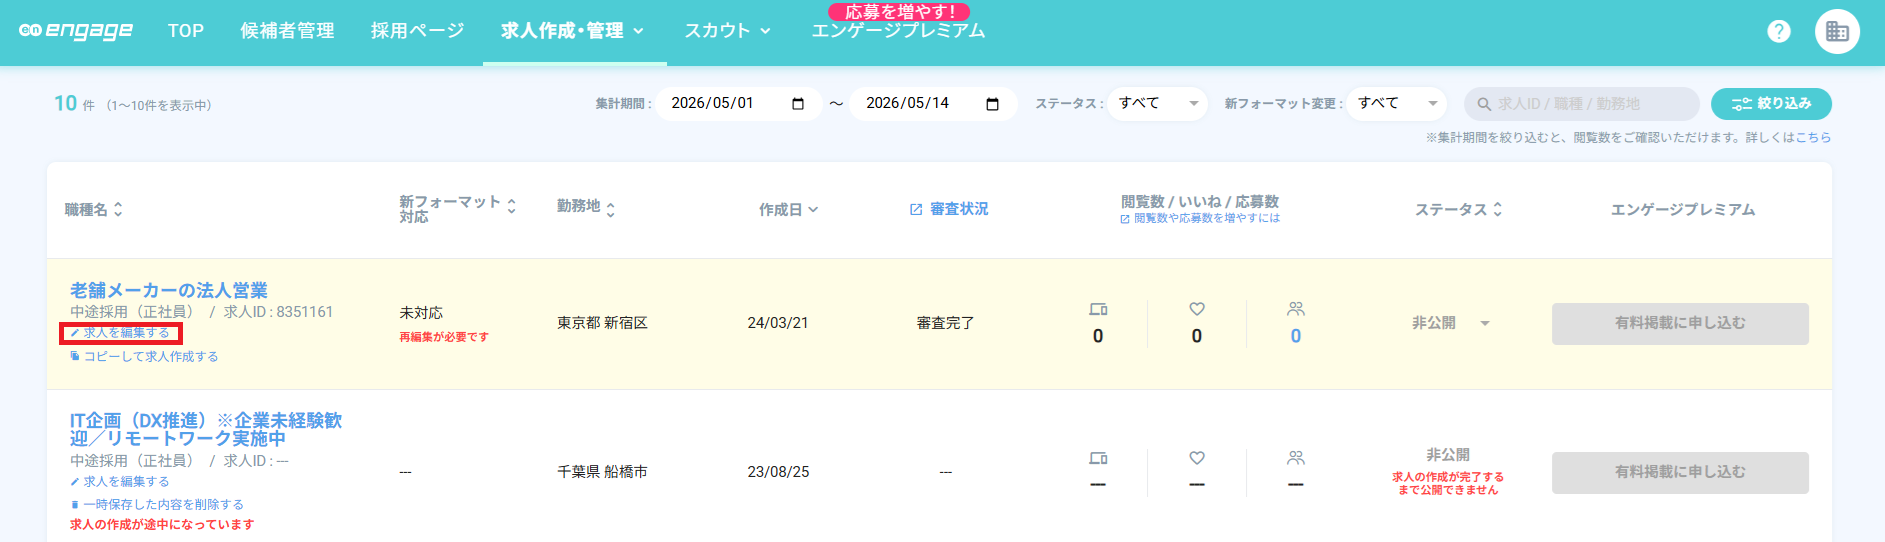The height and width of the screenshot is (542, 1885).
Task: Click applicant count 0 for 老舗メーカー
Action: pos(1296,336)
